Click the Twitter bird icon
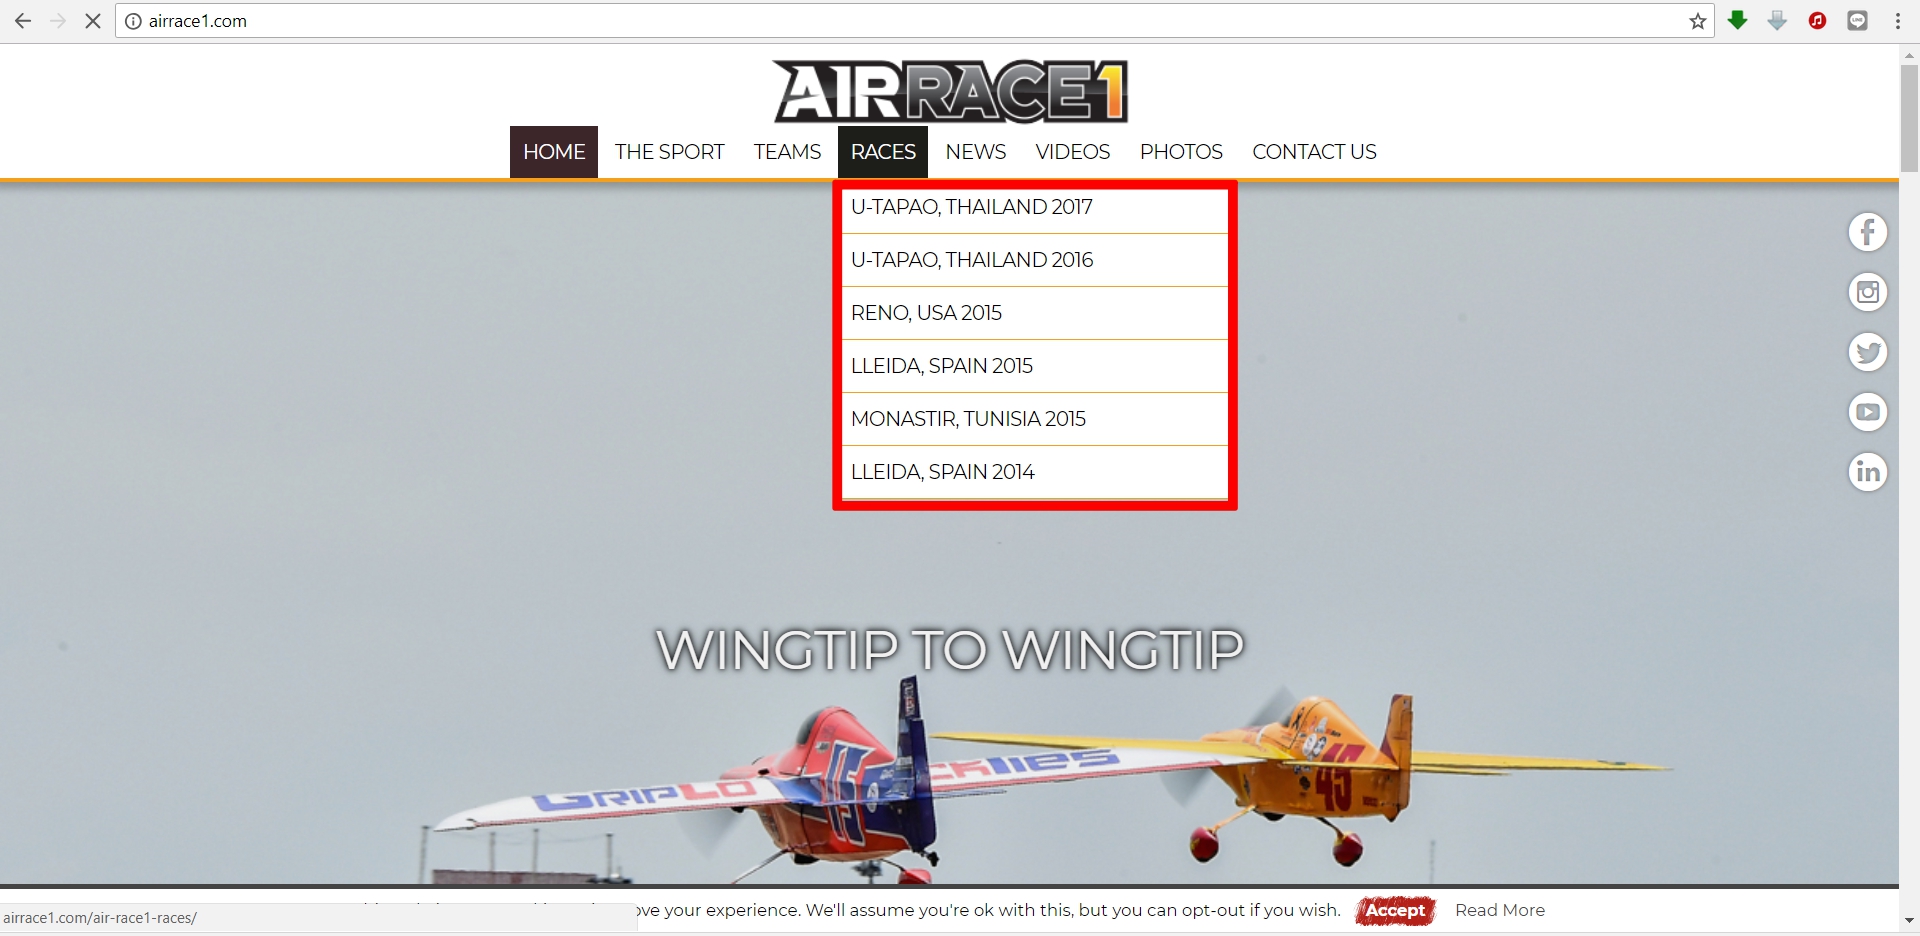Image resolution: width=1920 pixels, height=936 pixels. [x=1867, y=352]
